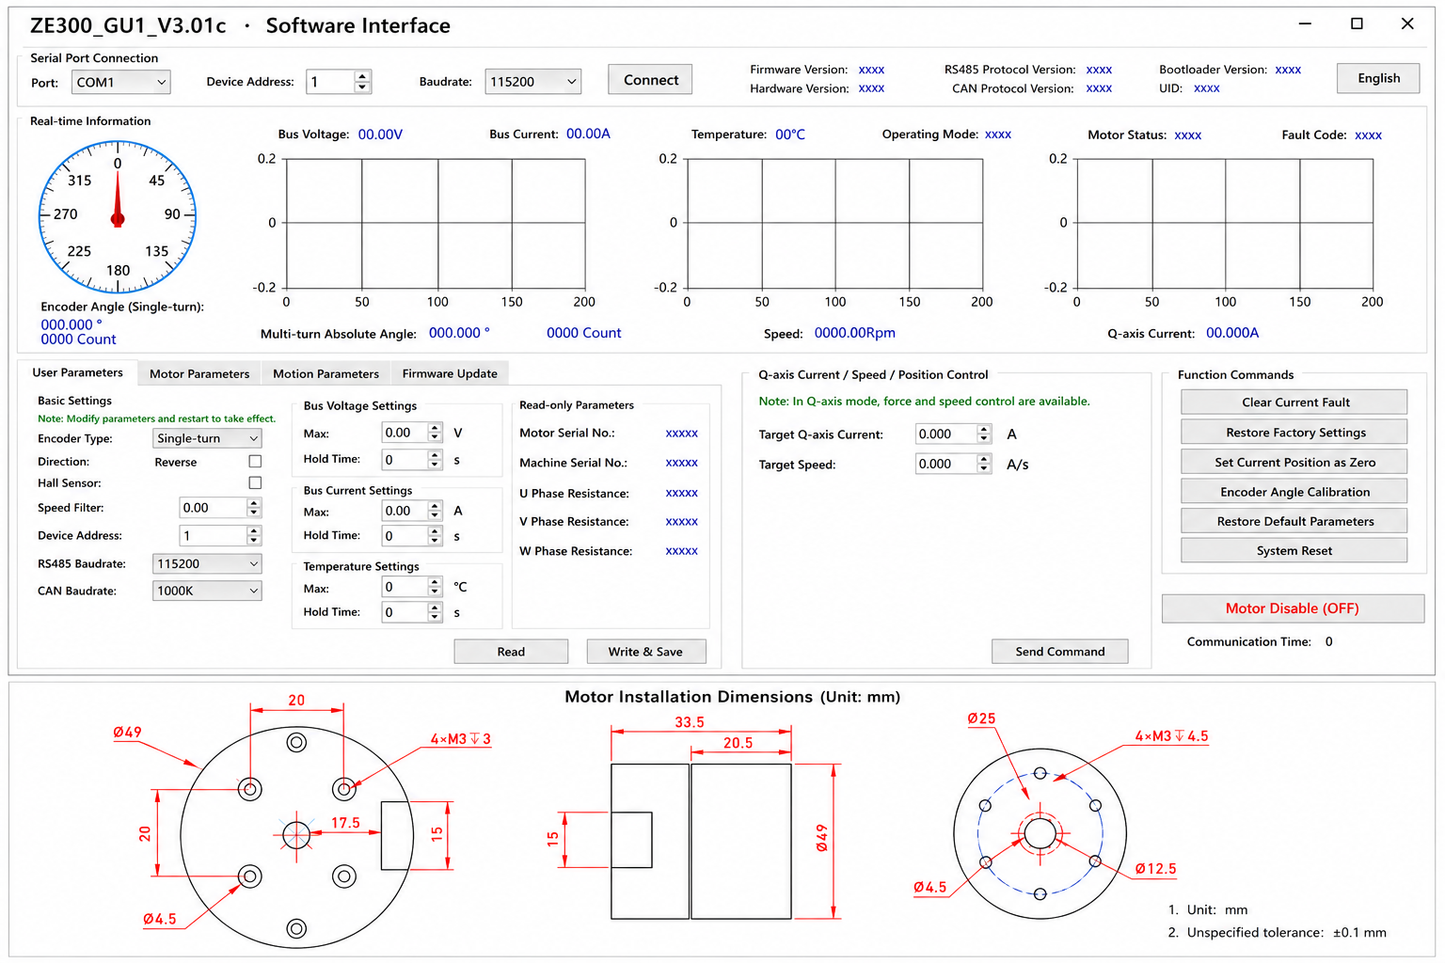Viewport: 1445px width, 963px height.
Task: Switch to the Motor Parameters tab
Action: click(x=199, y=373)
